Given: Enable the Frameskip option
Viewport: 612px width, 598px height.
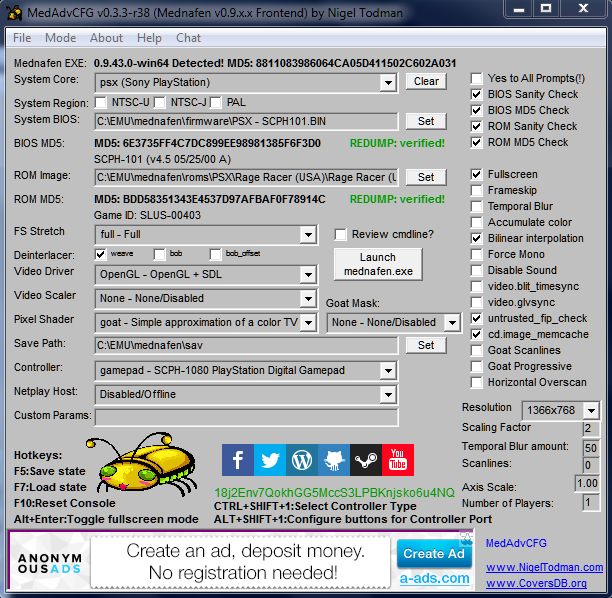Looking at the screenshot, I should click(x=476, y=190).
